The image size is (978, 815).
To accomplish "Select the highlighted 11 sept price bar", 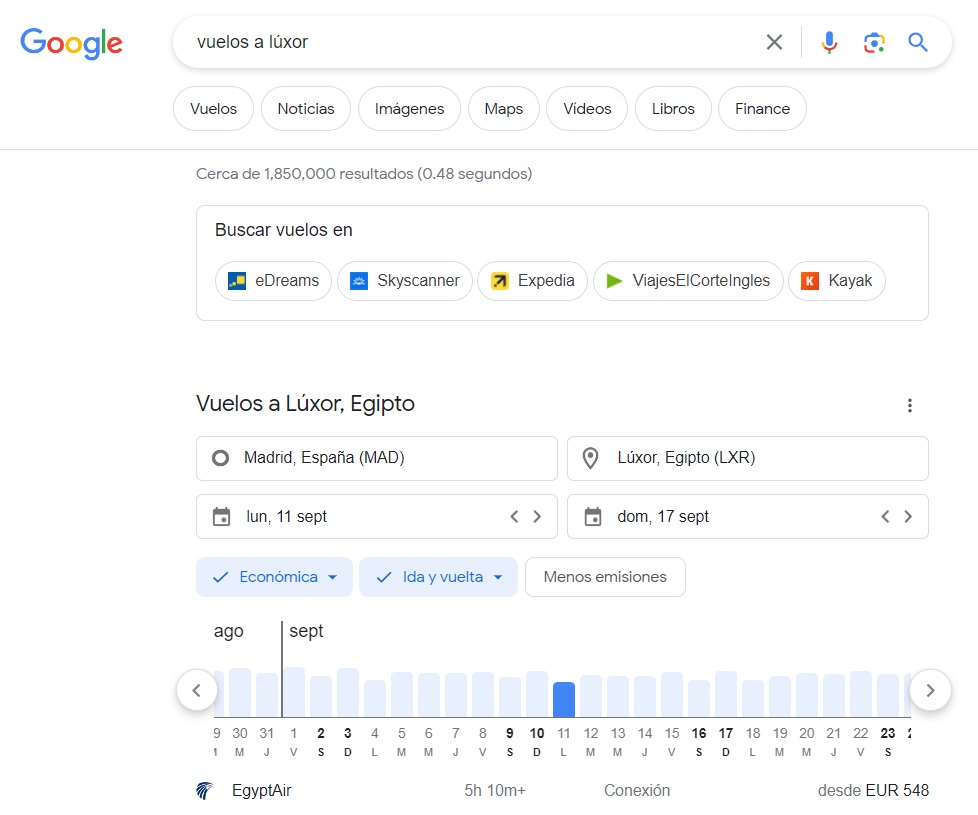I will pyautogui.click(x=564, y=700).
